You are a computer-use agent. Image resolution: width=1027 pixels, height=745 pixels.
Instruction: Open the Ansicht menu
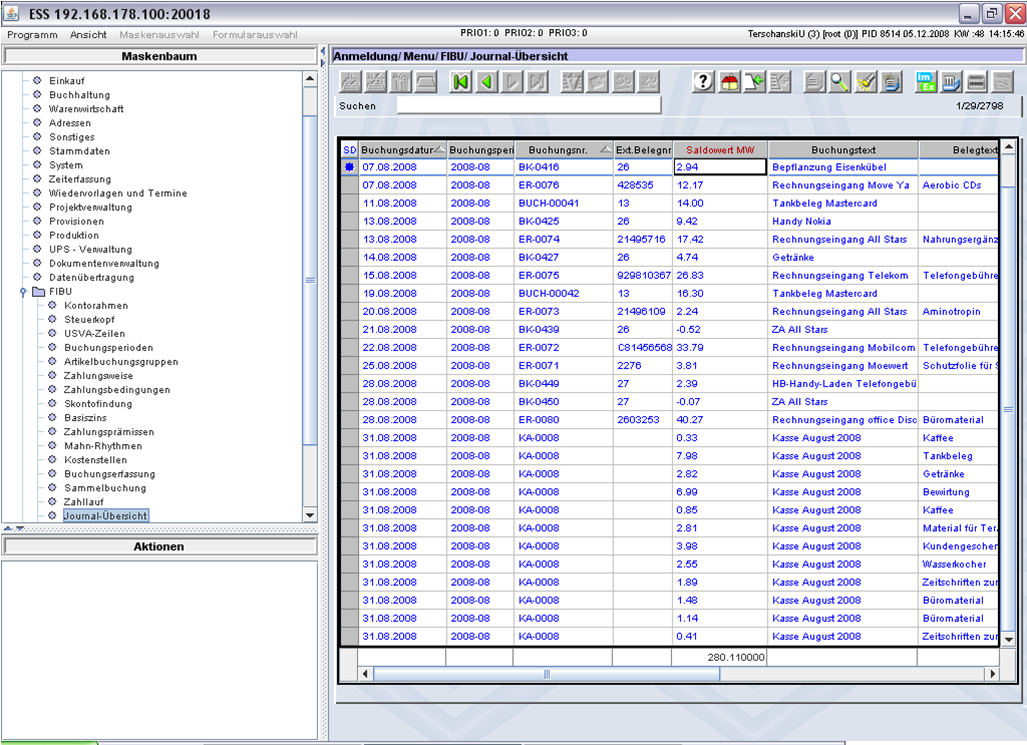[88, 35]
